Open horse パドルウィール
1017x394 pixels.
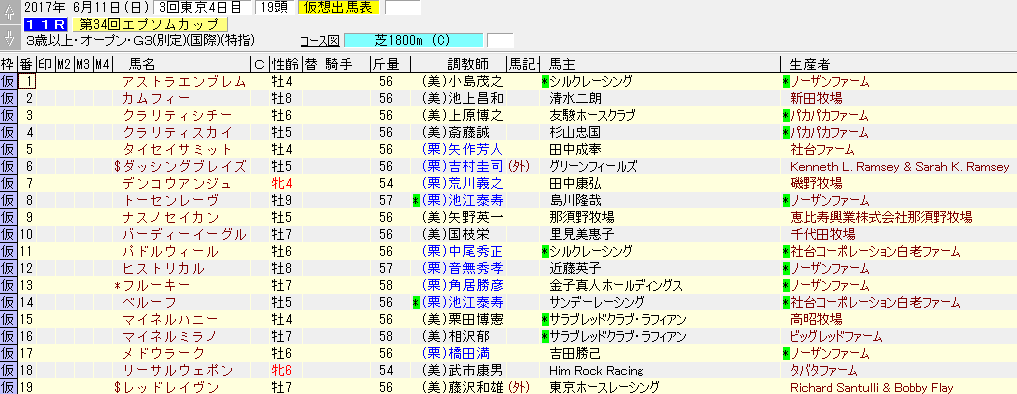tap(170, 251)
